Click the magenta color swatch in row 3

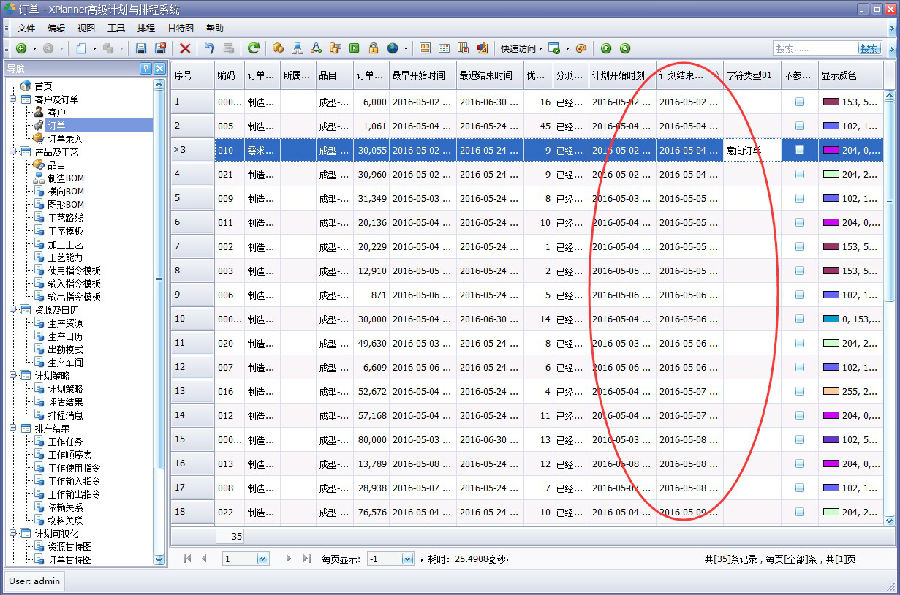tap(831, 150)
